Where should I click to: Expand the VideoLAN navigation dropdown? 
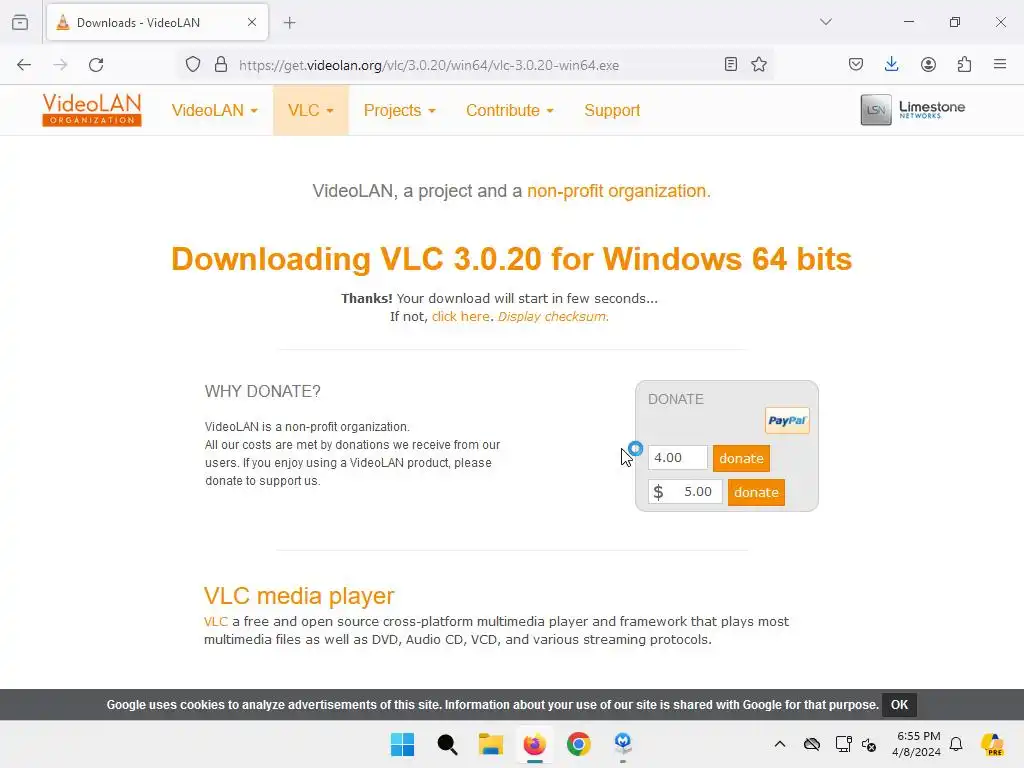(x=215, y=110)
